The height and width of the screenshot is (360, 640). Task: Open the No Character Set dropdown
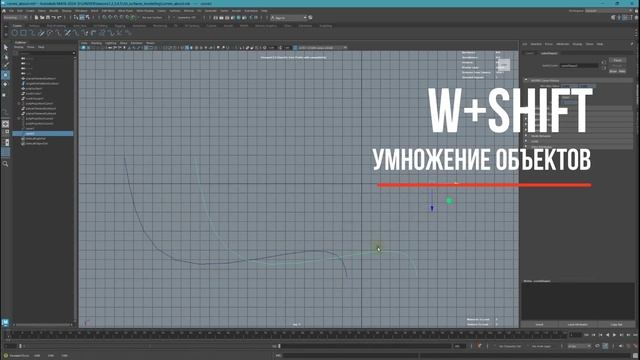click(510, 346)
